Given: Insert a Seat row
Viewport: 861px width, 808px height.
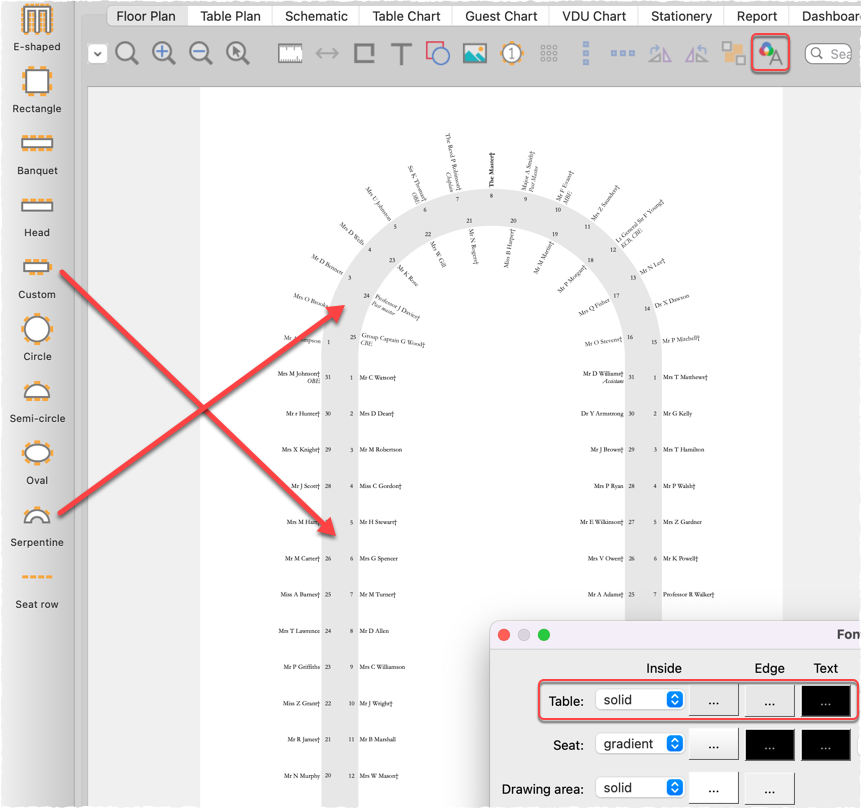Looking at the screenshot, I should point(37,579).
